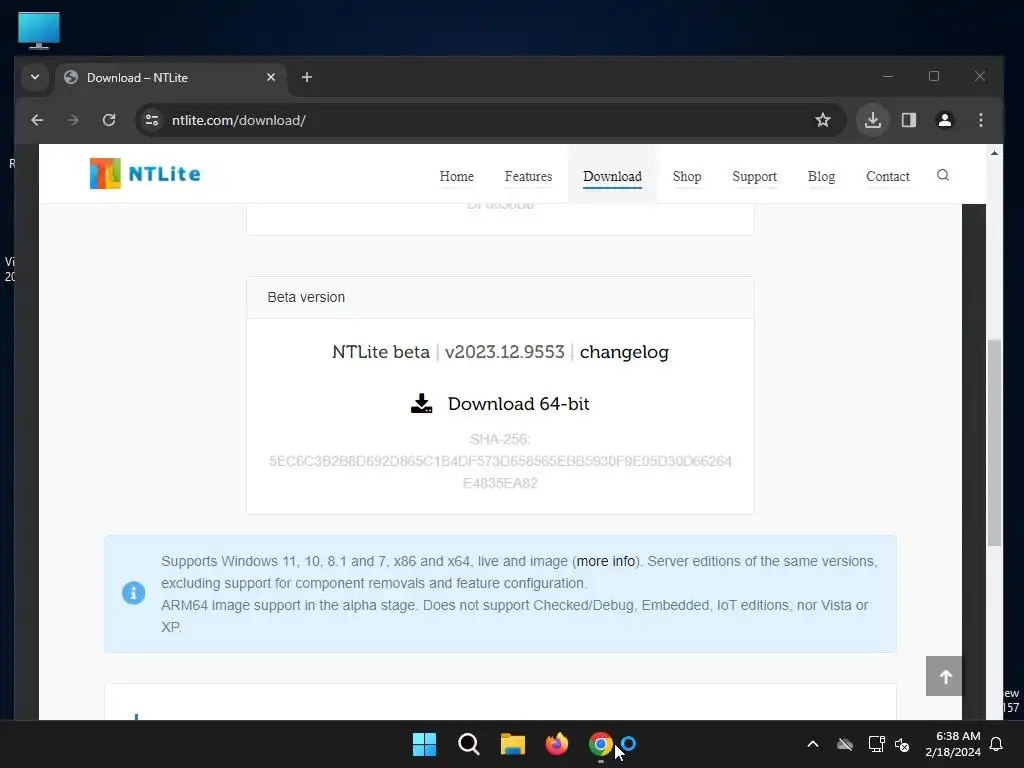
Task: Show hidden system tray icons chevron
Action: coord(813,744)
